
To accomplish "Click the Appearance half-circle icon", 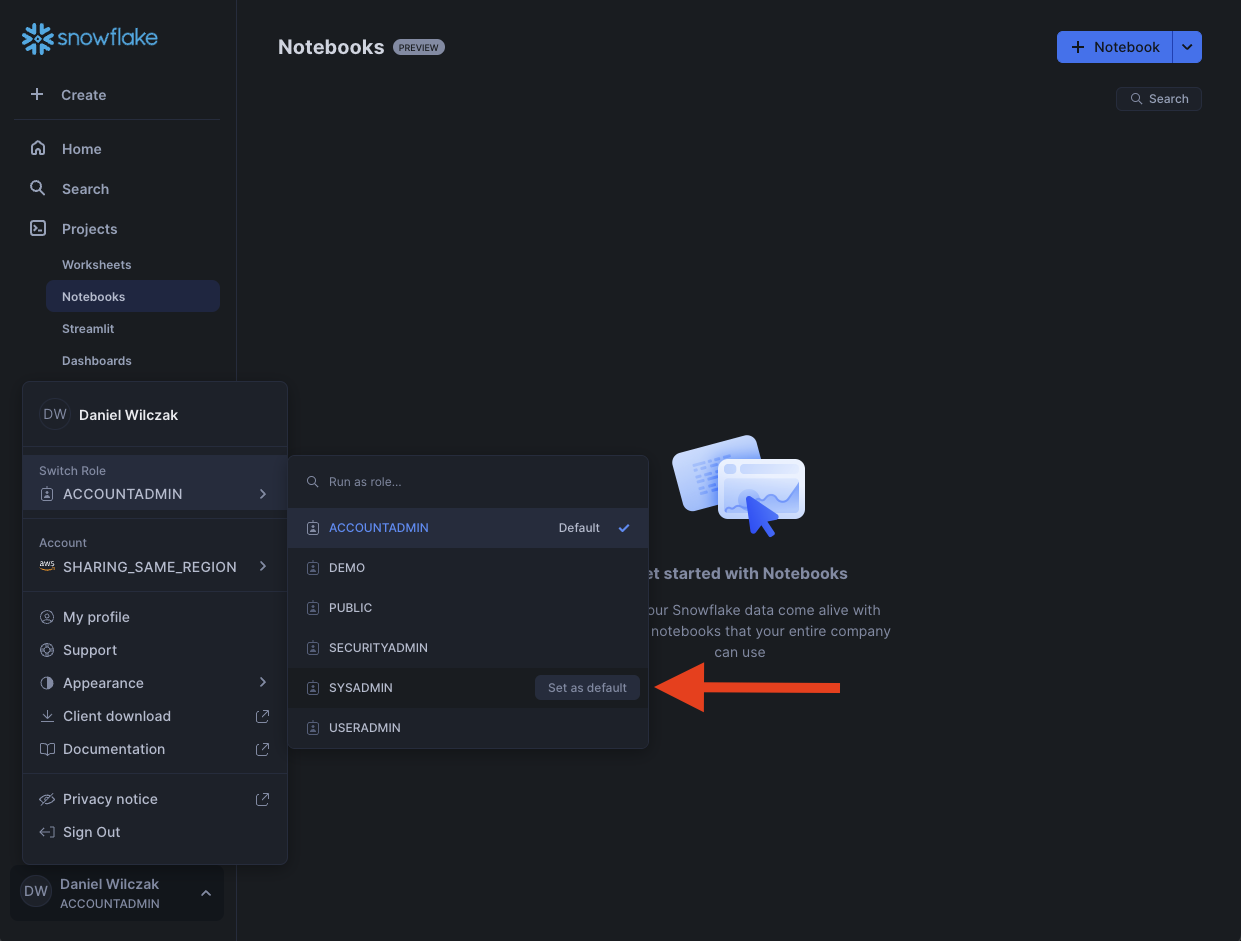I will coord(46,683).
